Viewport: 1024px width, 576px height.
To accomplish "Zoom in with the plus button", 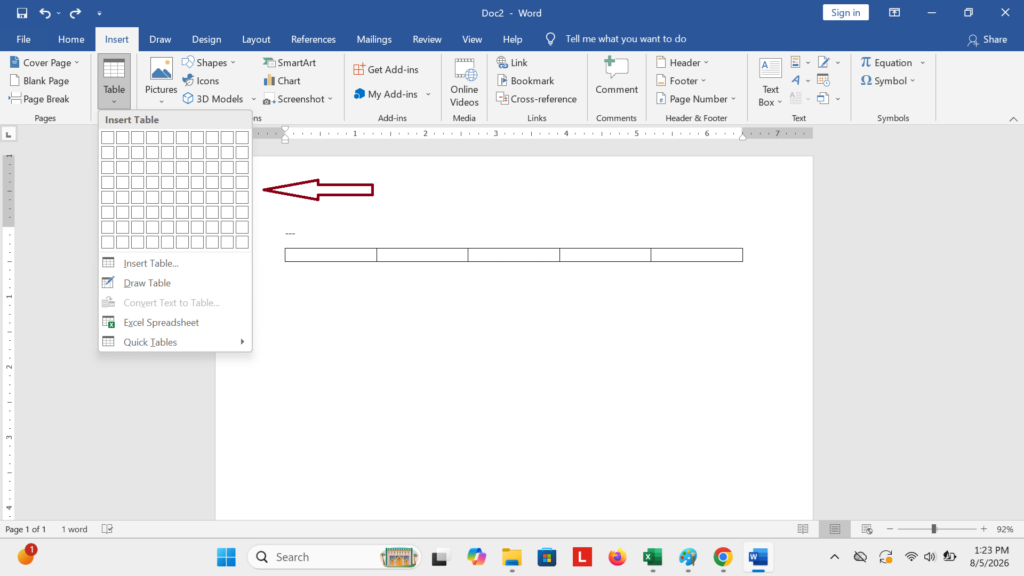I will click(x=984, y=529).
